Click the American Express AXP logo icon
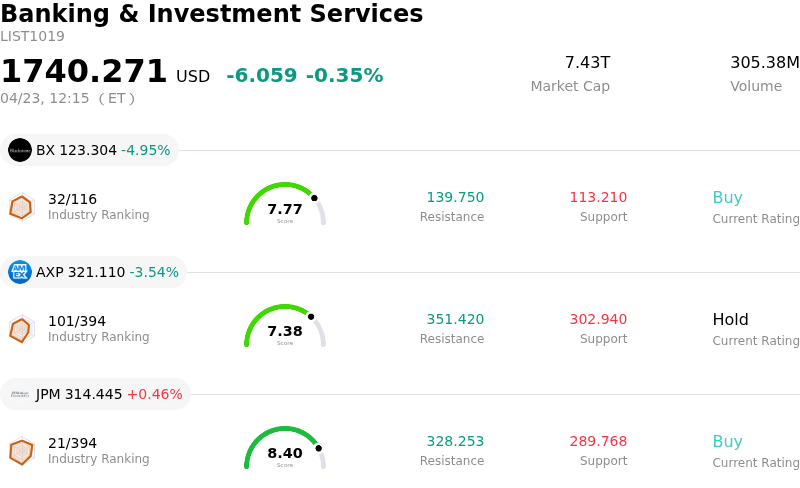The image size is (800, 488). [x=20, y=272]
